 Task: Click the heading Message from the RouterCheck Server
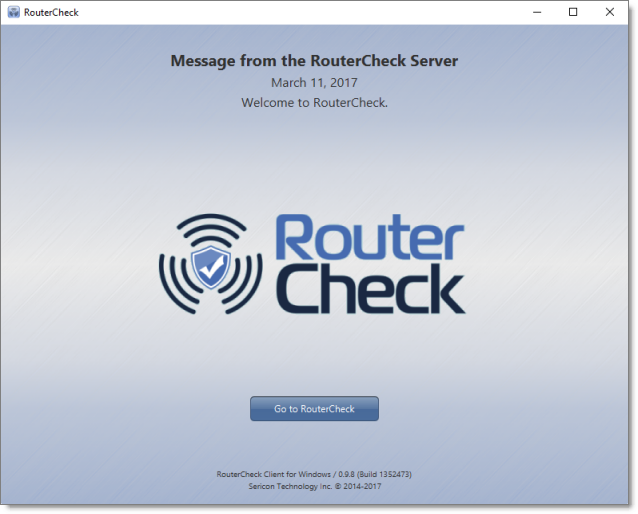click(314, 61)
